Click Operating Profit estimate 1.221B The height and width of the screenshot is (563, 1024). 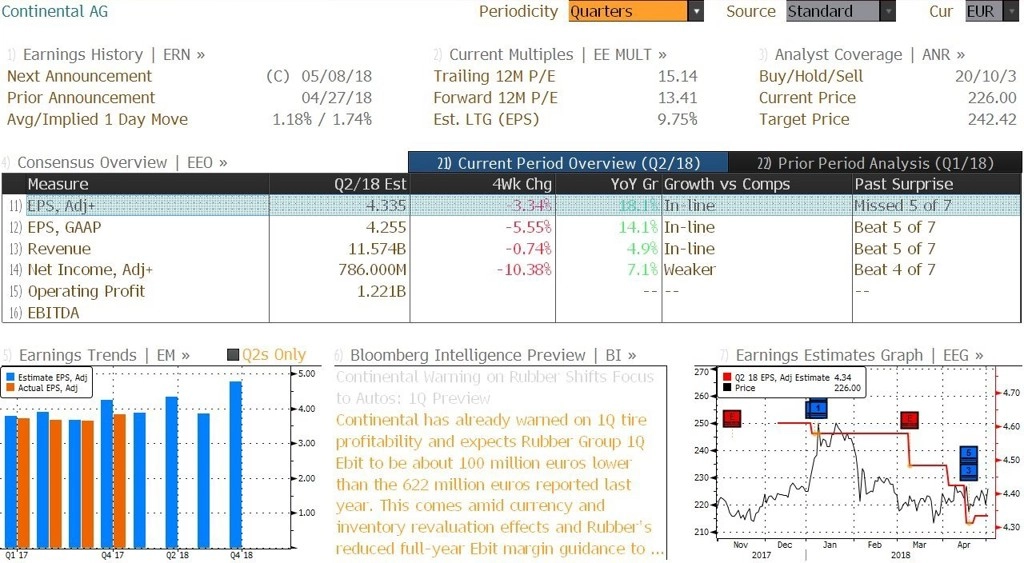(381, 291)
